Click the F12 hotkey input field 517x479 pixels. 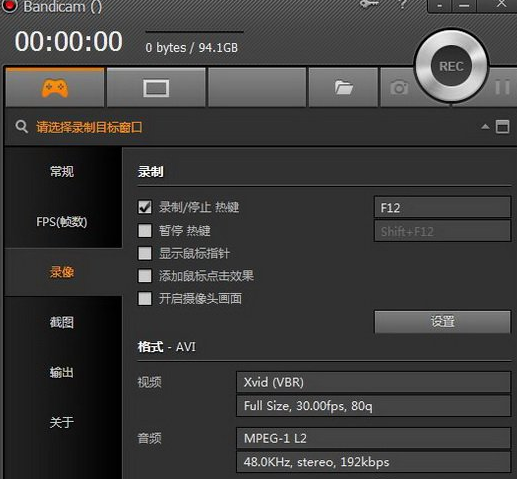(x=442, y=207)
